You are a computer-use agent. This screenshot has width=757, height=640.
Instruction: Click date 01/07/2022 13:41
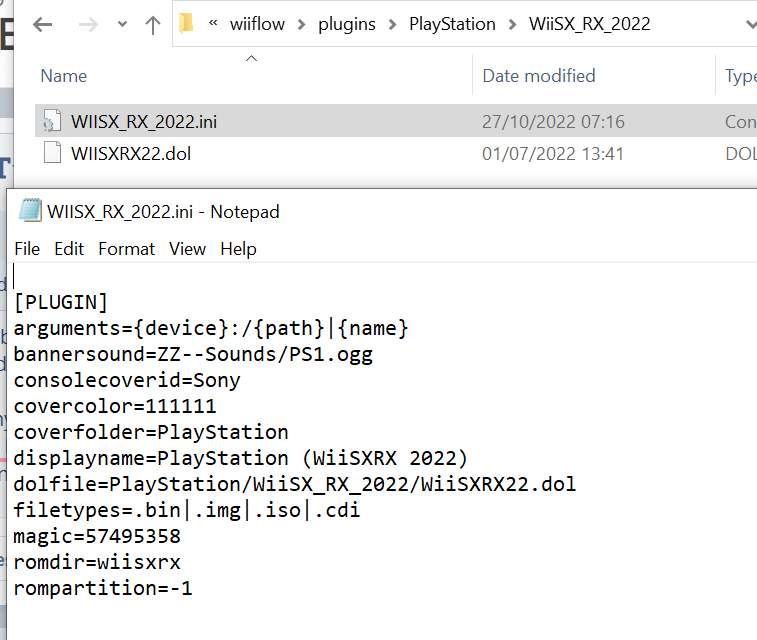point(553,154)
